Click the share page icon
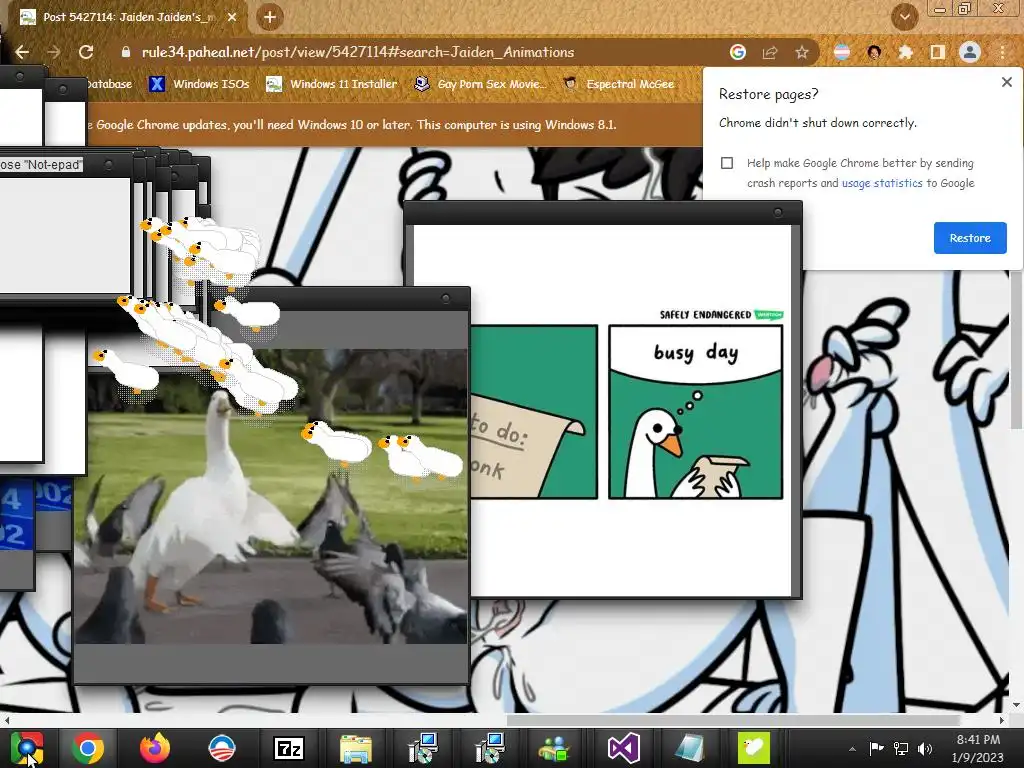The height and width of the screenshot is (768, 1024). 770,52
